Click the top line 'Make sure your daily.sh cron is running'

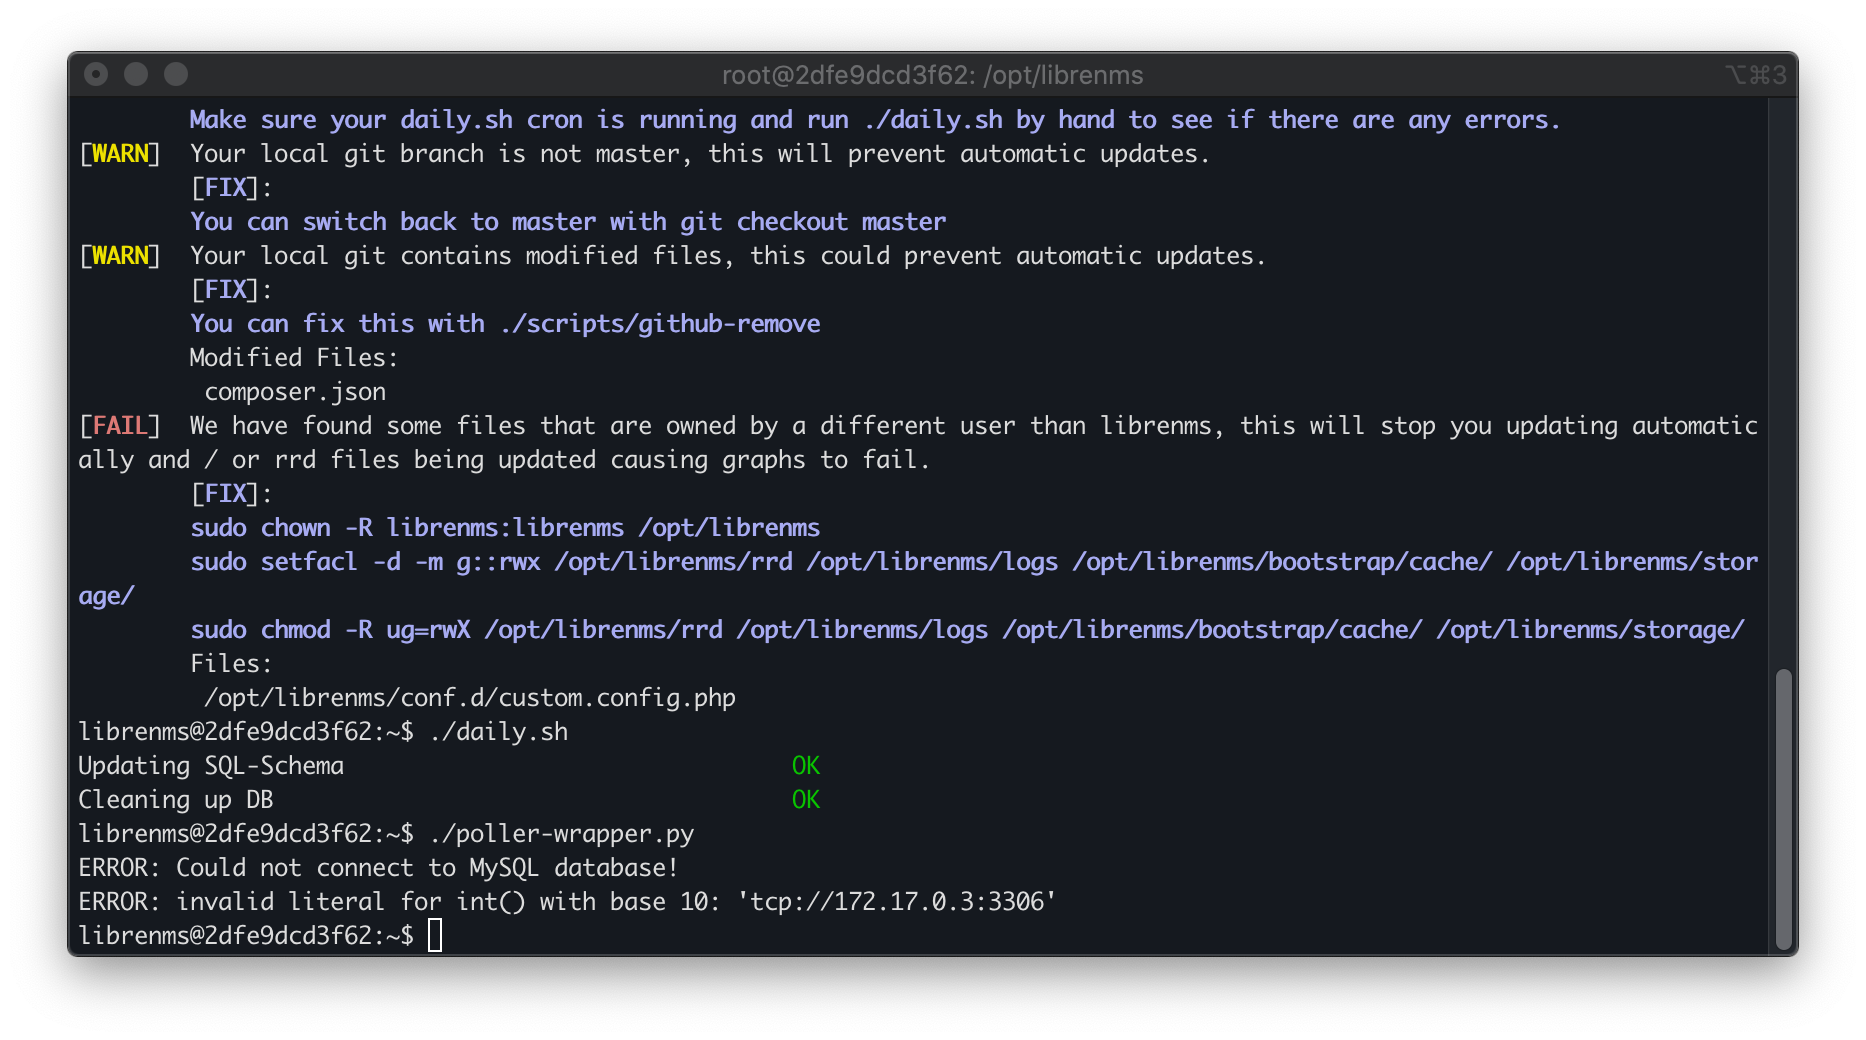(x=875, y=120)
